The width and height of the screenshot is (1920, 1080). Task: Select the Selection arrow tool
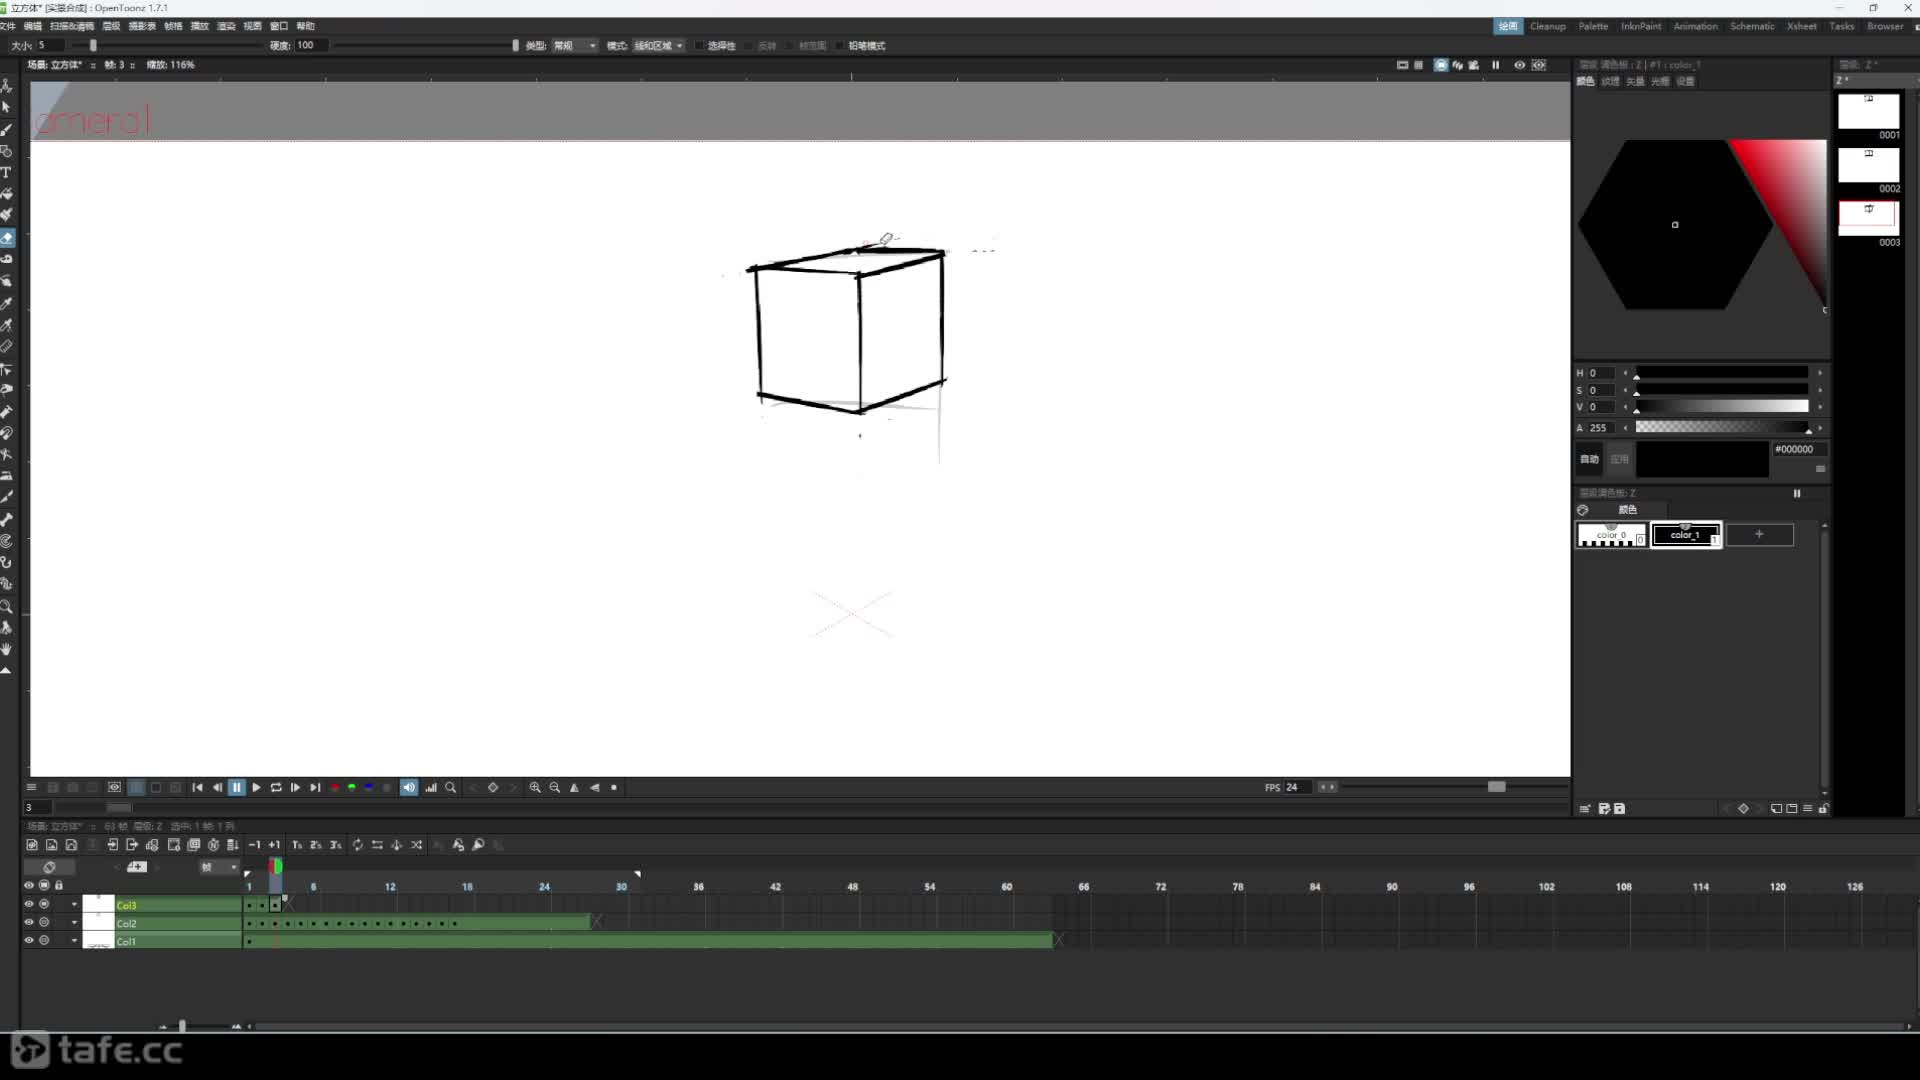6,107
